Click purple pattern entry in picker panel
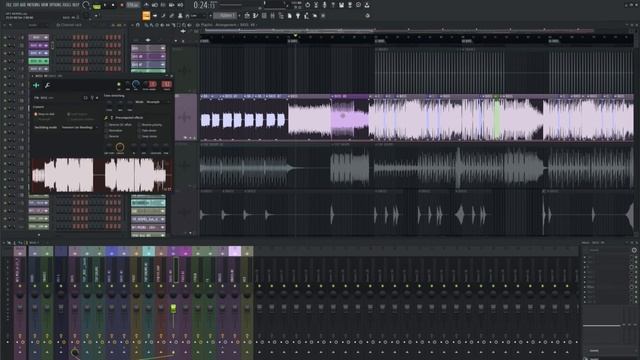640x360 pixels. coord(148,56)
